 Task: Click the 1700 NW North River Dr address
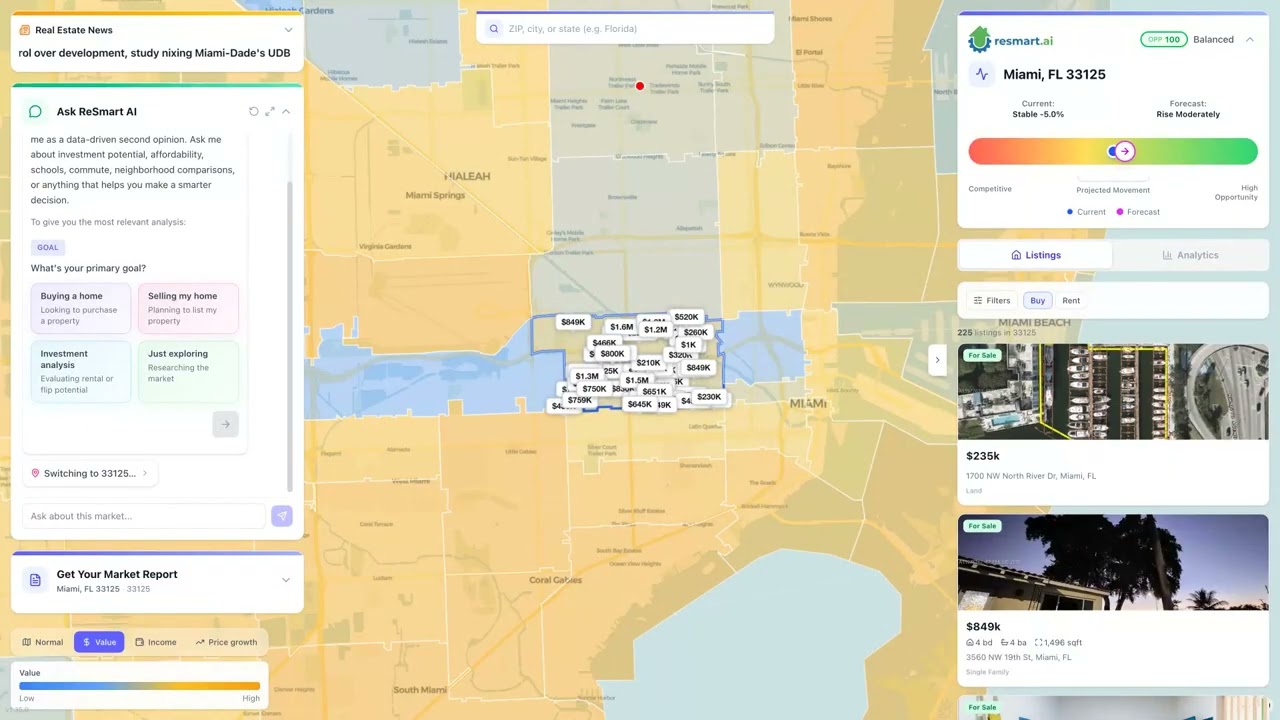(1031, 476)
